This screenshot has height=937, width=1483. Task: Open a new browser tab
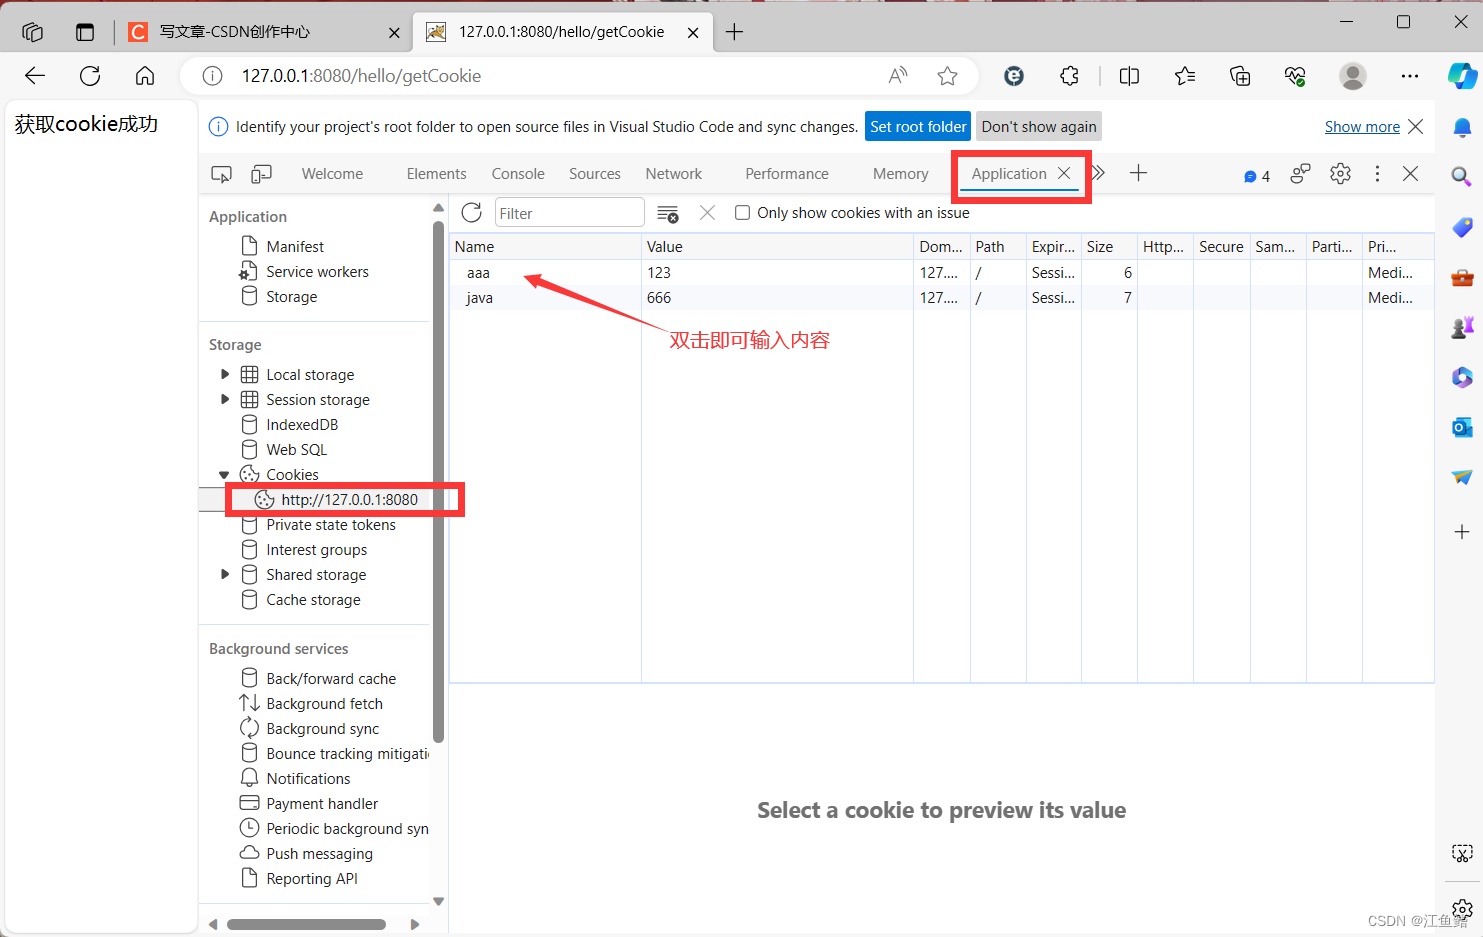tap(734, 32)
